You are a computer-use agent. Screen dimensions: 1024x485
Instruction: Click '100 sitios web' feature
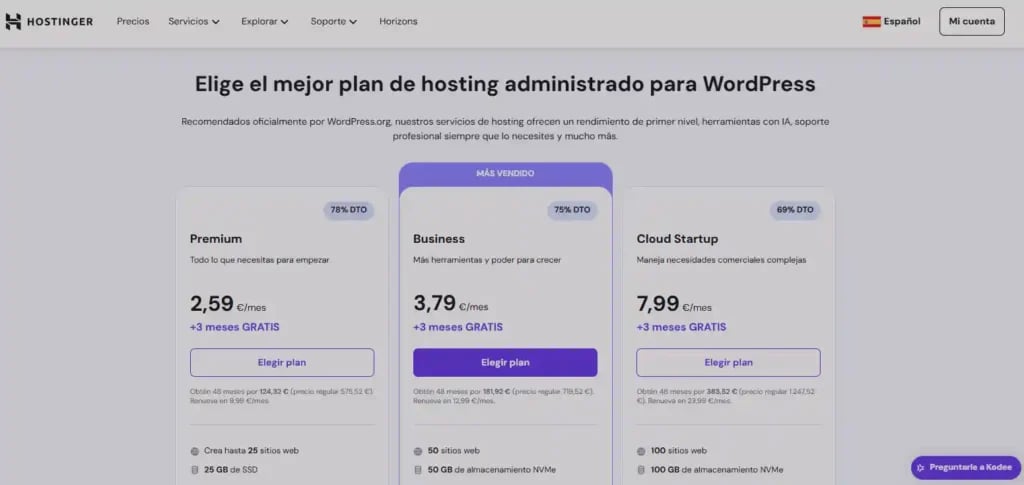click(x=679, y=450)
